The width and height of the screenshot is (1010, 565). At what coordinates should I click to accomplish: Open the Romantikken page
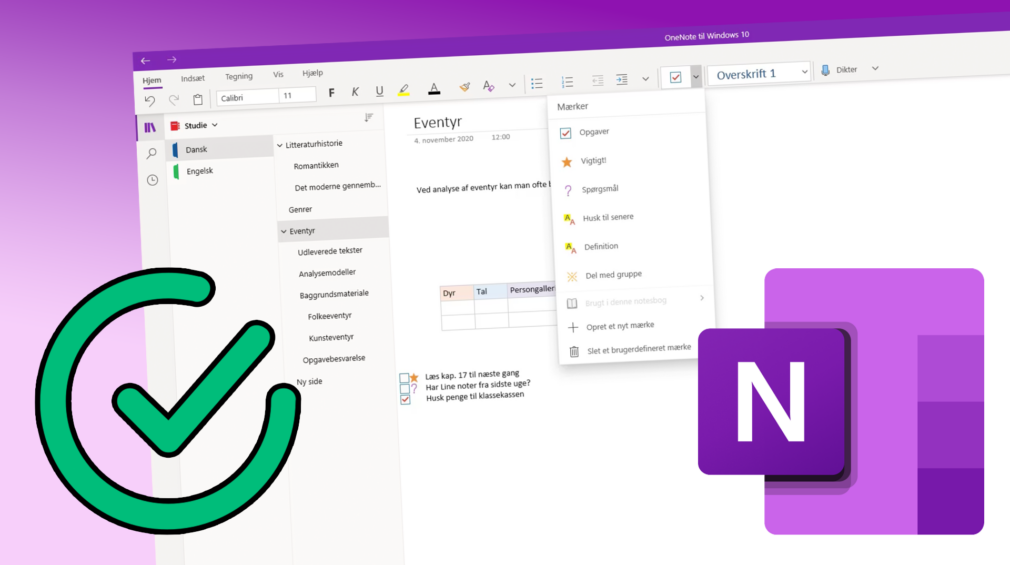pos(316,166)
